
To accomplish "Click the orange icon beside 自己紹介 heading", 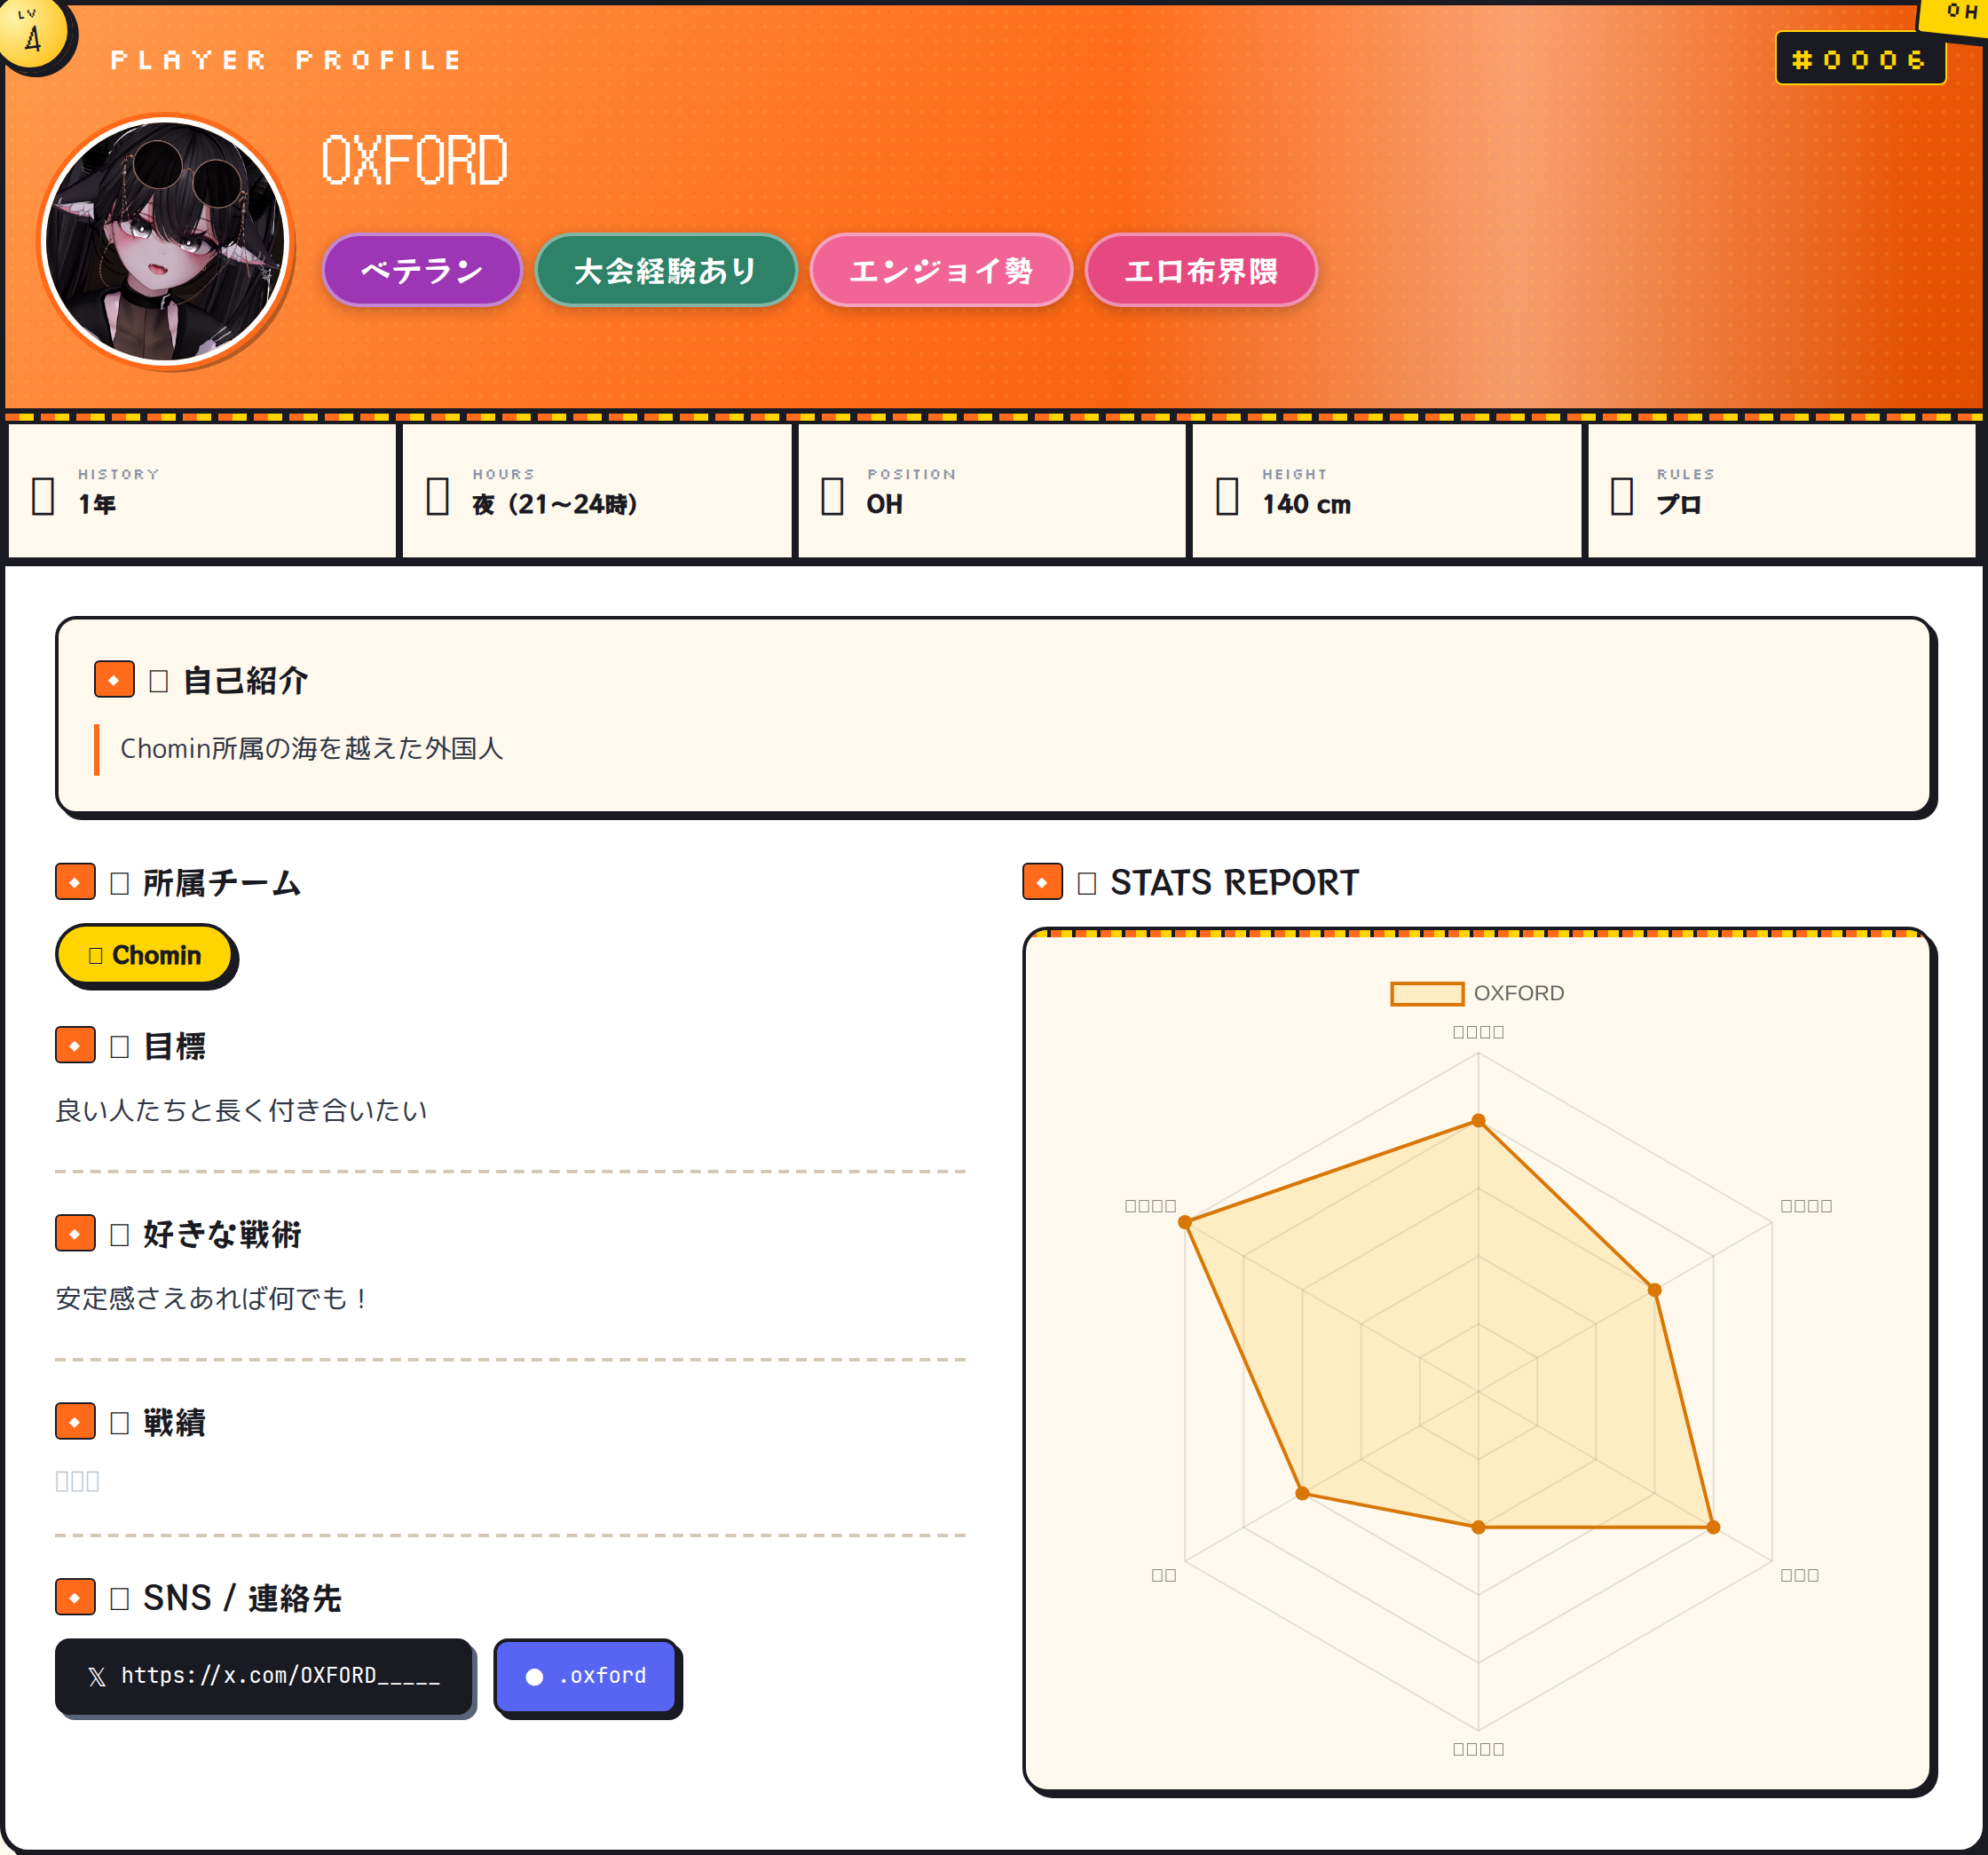I will [114, 679].
